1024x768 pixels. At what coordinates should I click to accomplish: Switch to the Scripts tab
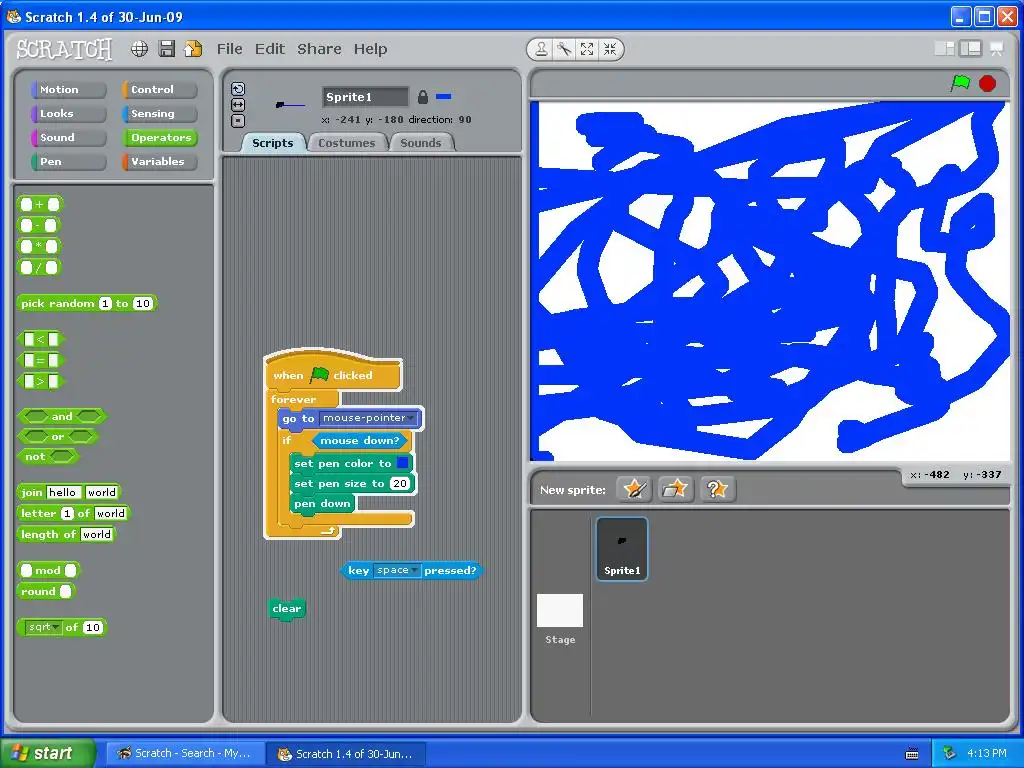(x=273, y=143)
